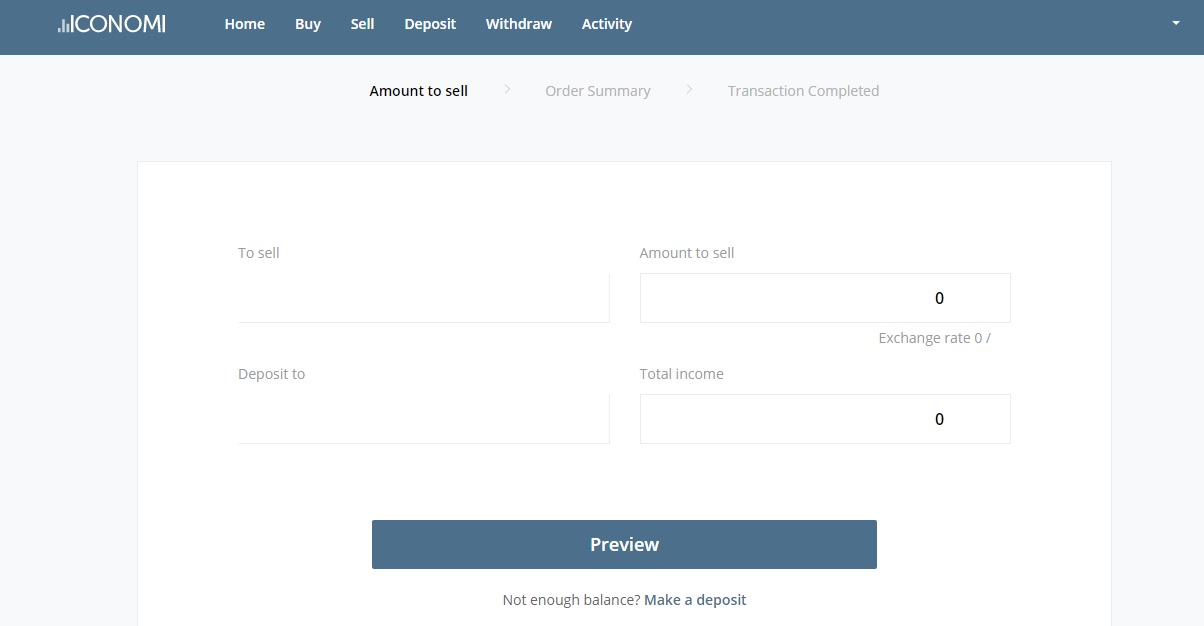Open the Sell navigation item

362,24
